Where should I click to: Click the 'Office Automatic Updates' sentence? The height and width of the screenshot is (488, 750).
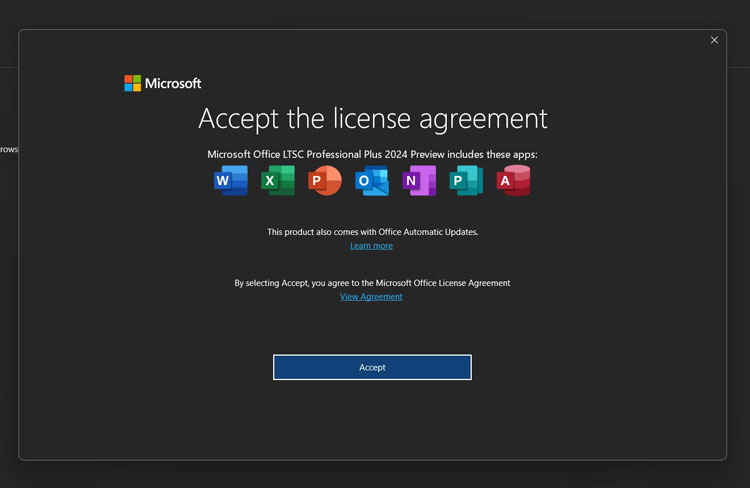(373, 232)
